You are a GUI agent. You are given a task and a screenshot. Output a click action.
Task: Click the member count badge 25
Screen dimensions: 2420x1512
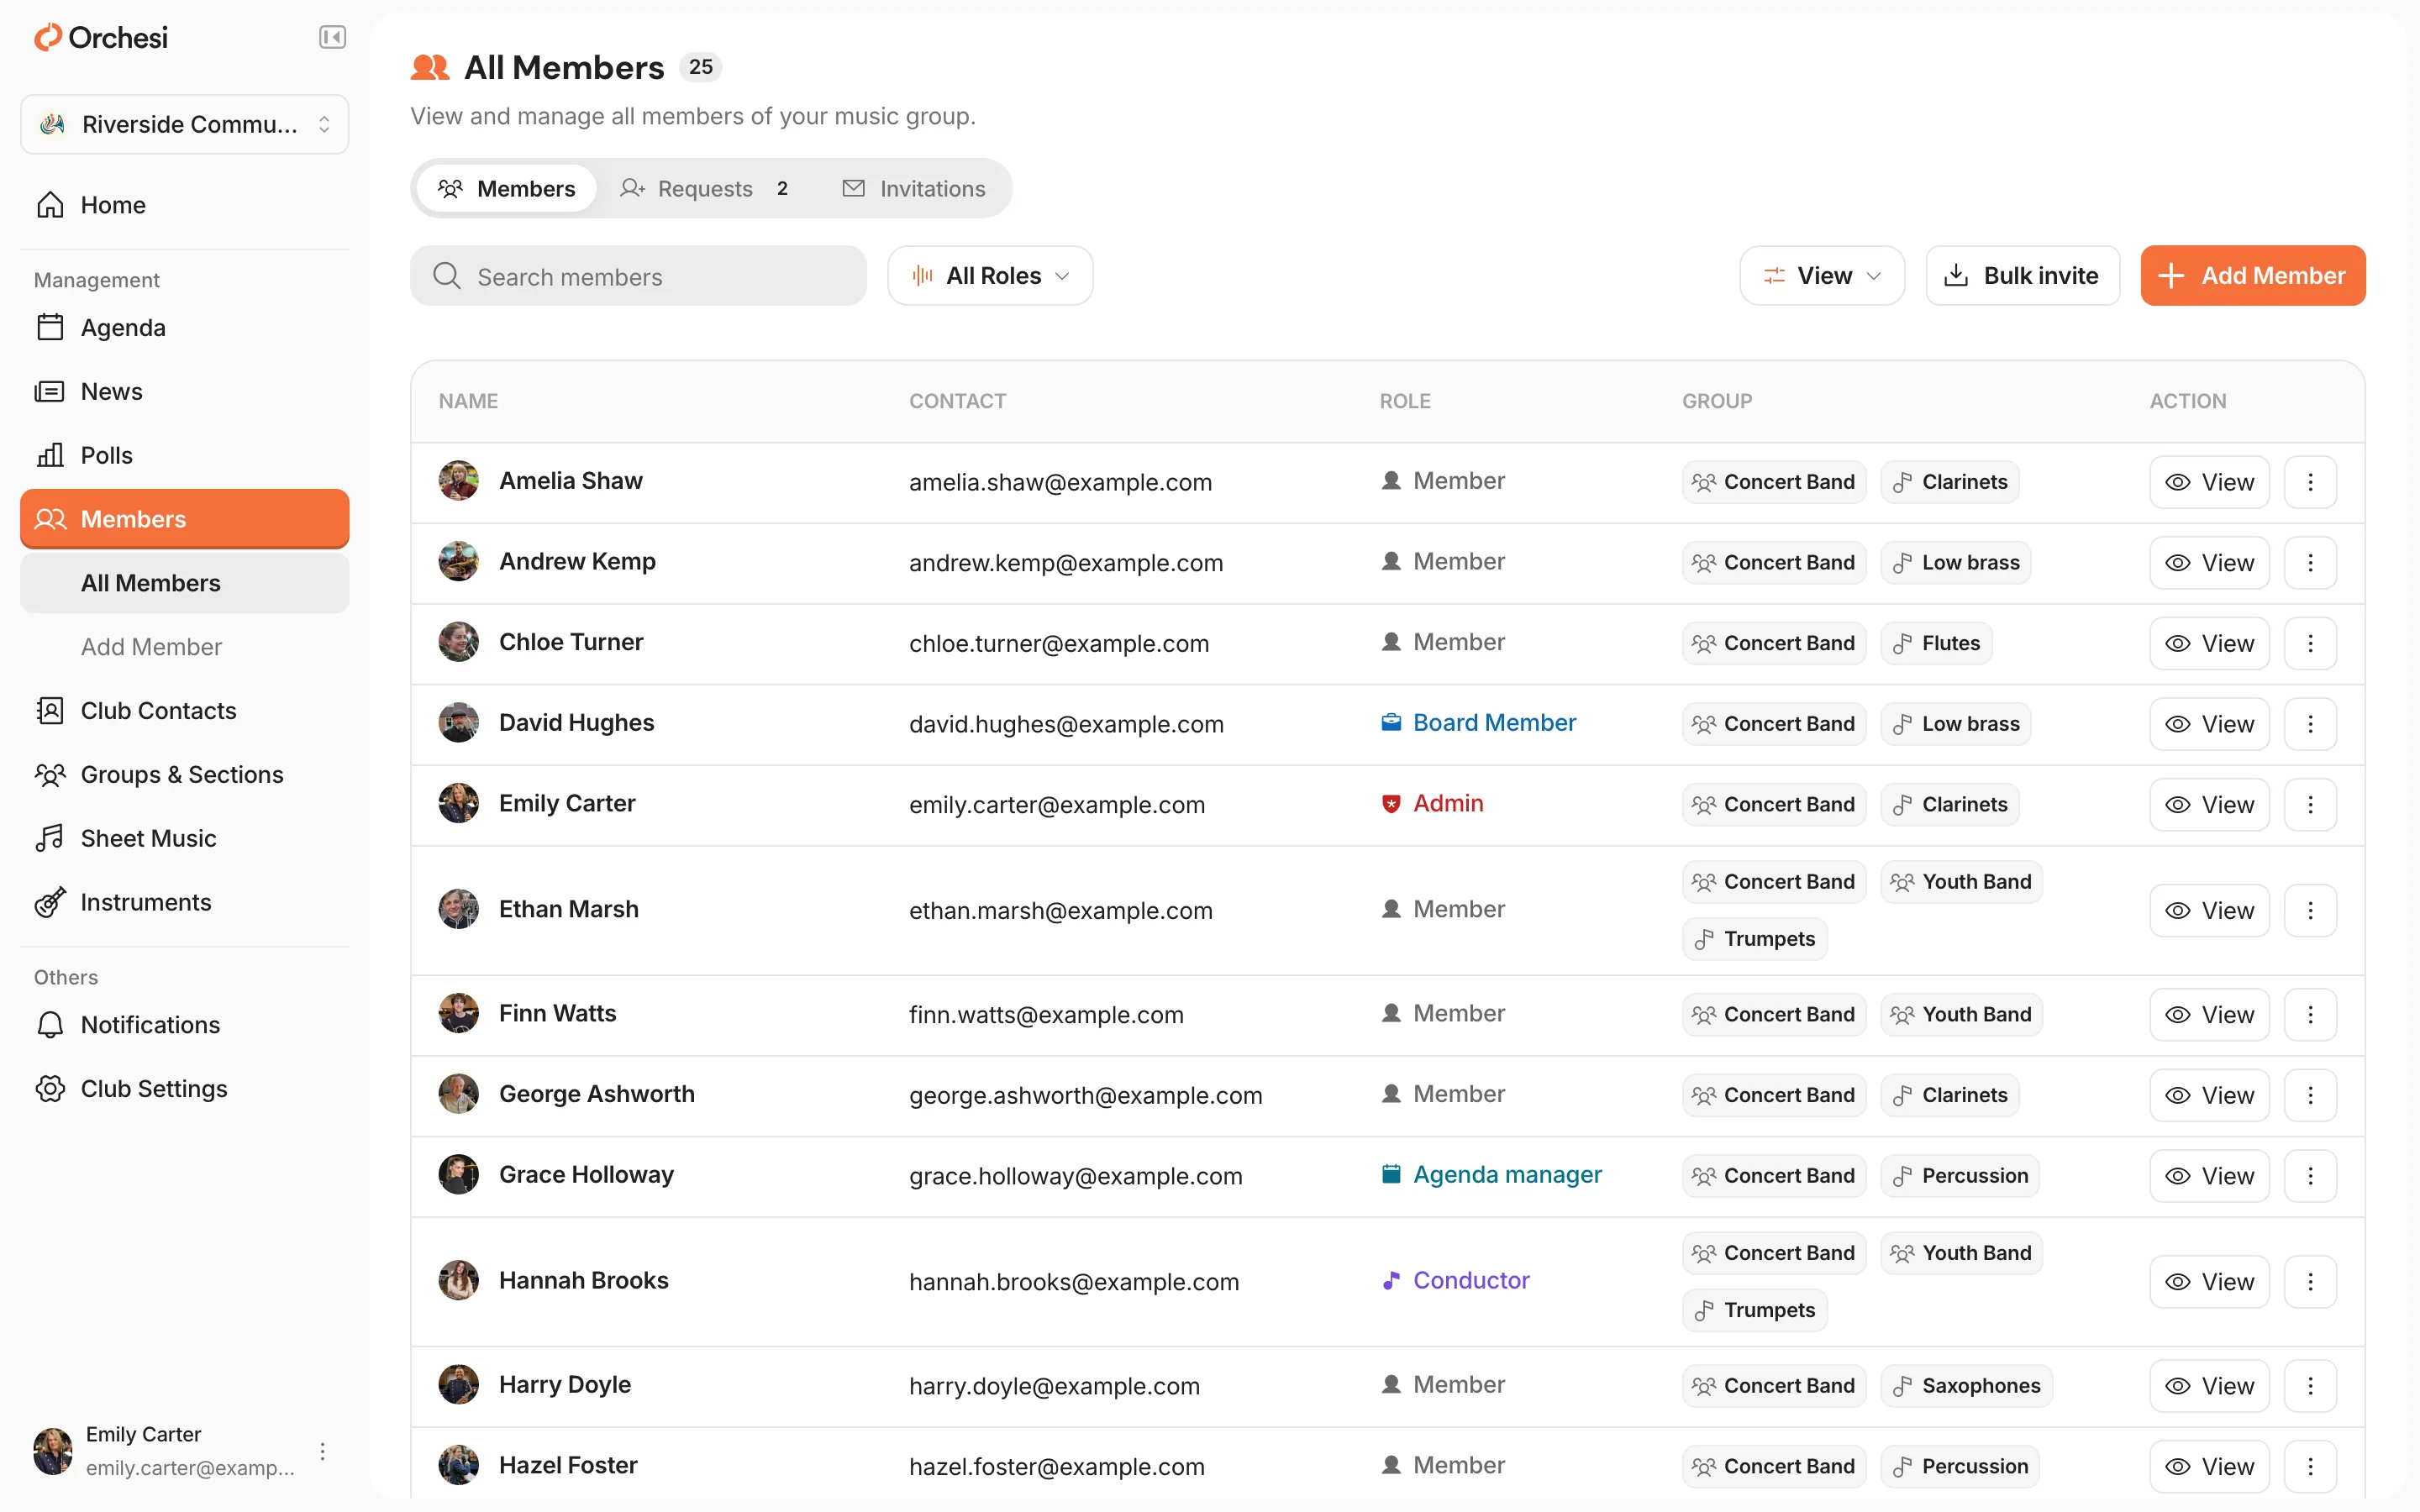[x=700, y=67]
